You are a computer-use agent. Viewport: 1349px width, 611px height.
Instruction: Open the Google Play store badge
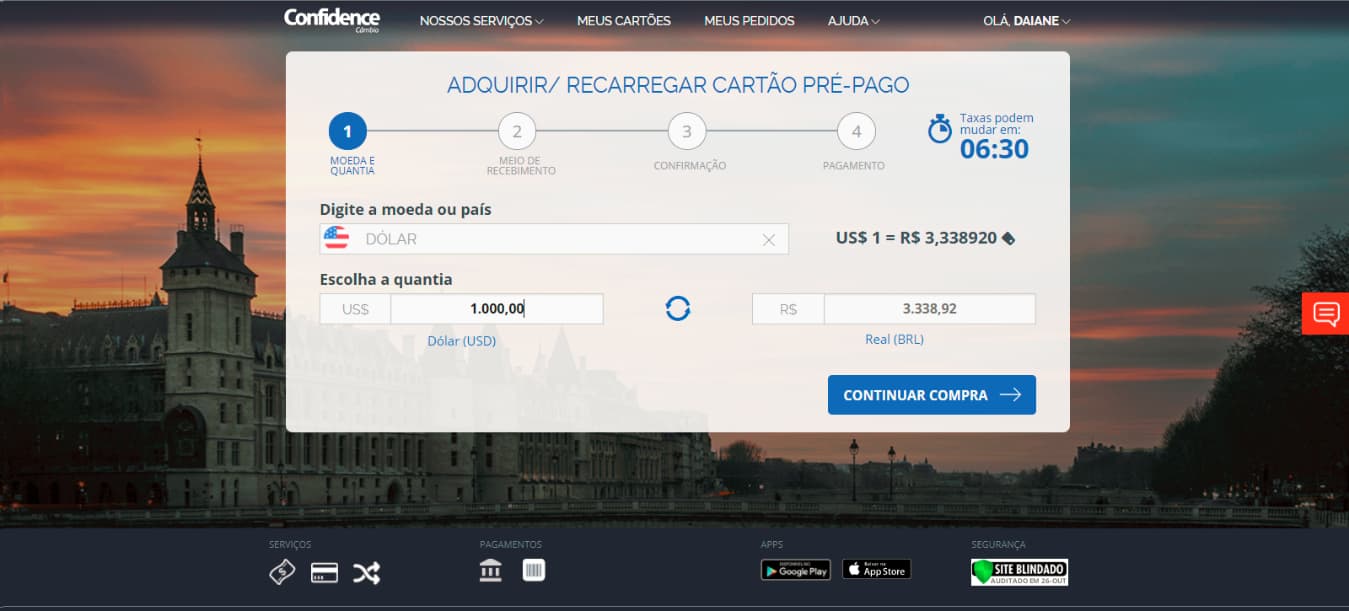(796, 570)
